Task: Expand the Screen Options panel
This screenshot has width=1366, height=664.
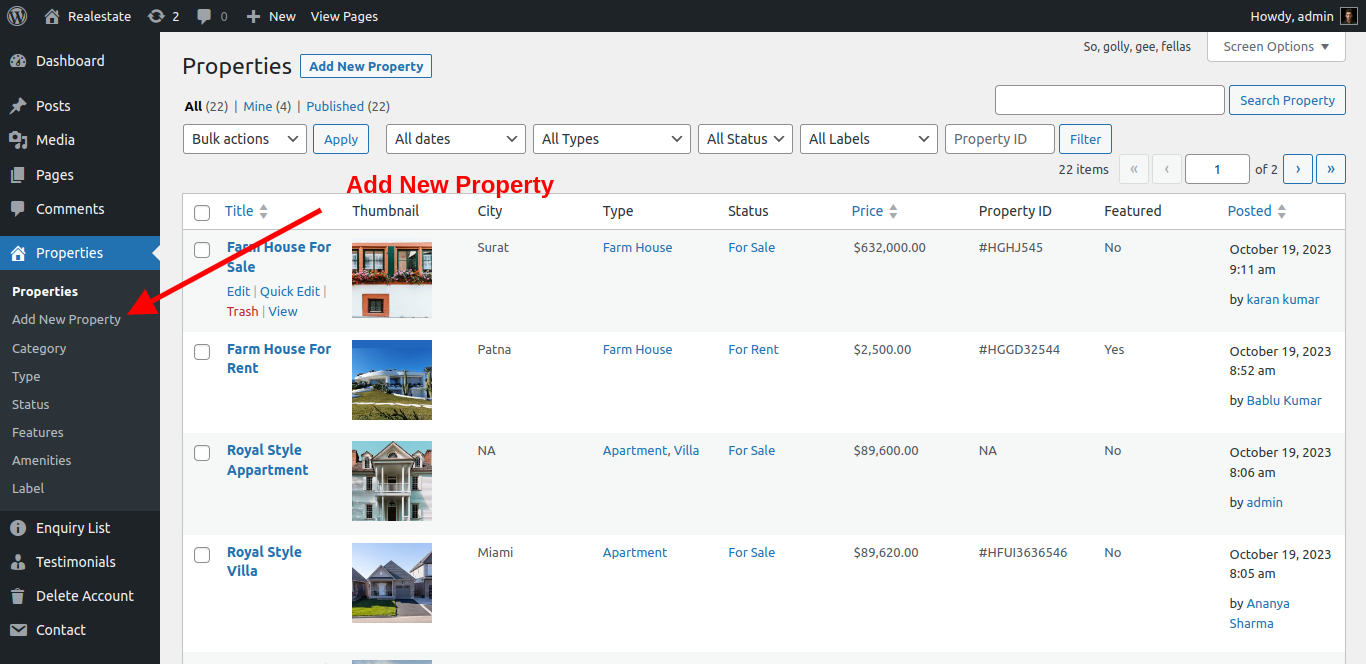Action: 1275,47
